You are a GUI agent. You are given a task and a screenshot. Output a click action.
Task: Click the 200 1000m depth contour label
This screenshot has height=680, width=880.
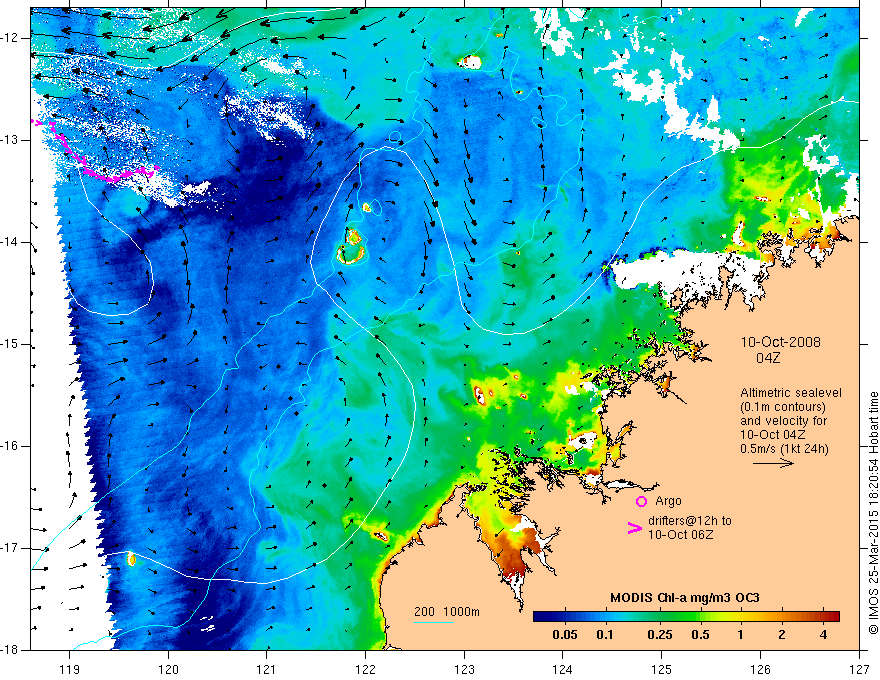447,612
